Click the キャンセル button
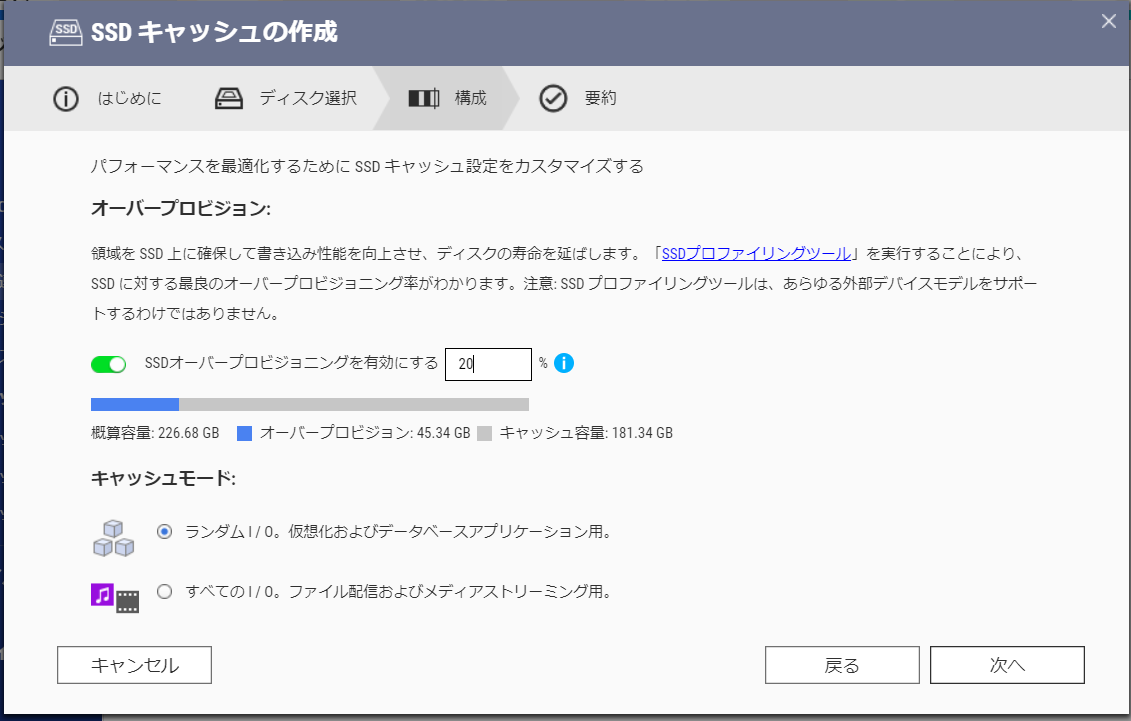This screenshot has height=721, width=1131. click(x=134, y=665)
